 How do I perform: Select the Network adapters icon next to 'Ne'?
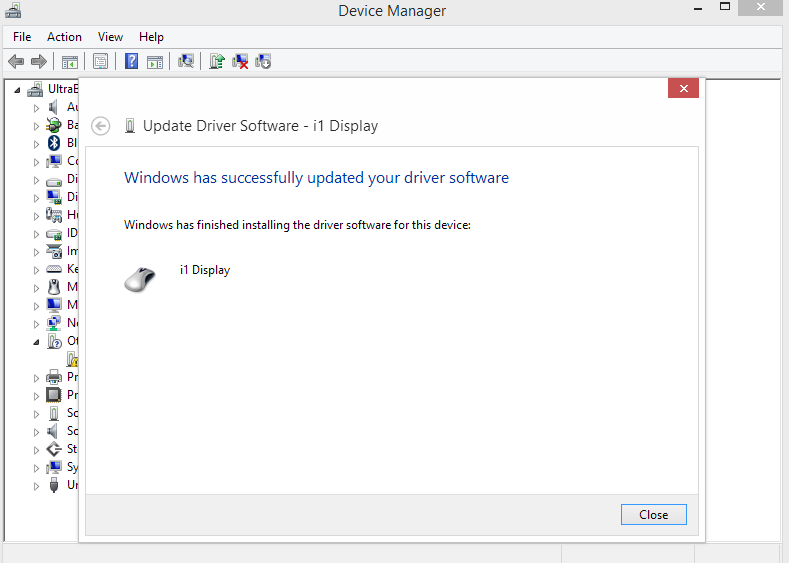[x=54, y=323]
